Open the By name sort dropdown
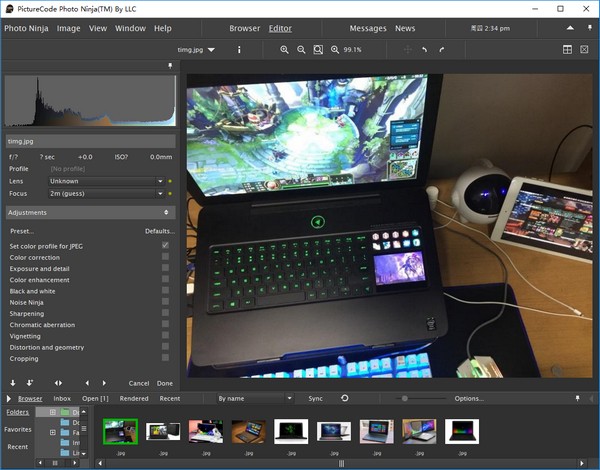Image resolution: width=600 pixels, height=470 pixels. (x=255, y=398)
